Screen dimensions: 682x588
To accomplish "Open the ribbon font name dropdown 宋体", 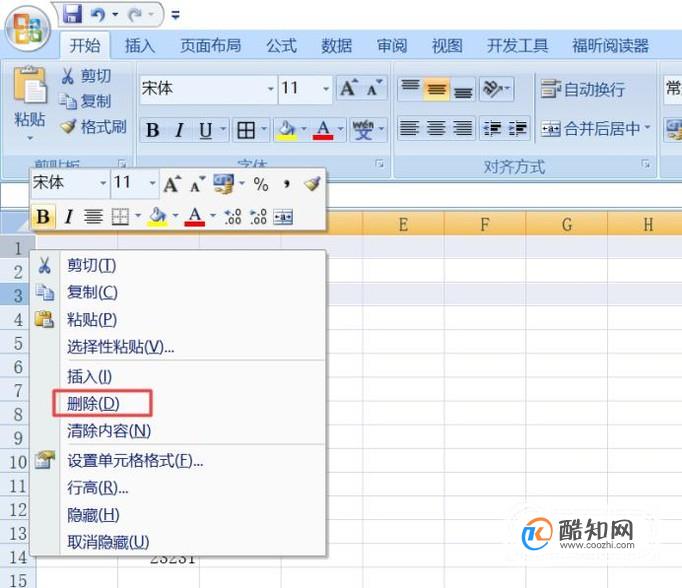I will click(271, 88).
